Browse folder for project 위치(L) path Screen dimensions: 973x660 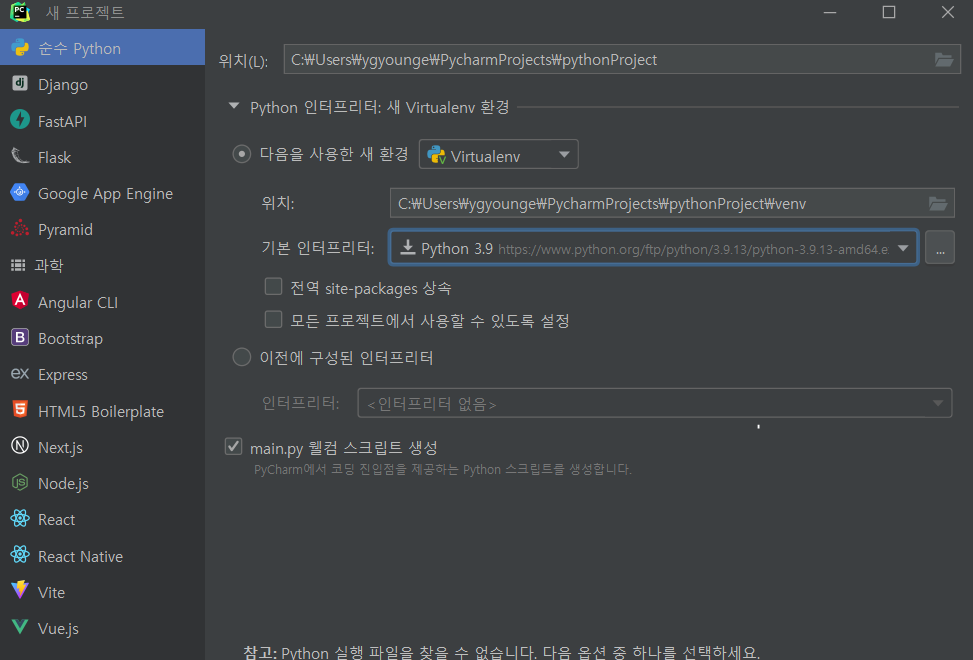[944, 60]
